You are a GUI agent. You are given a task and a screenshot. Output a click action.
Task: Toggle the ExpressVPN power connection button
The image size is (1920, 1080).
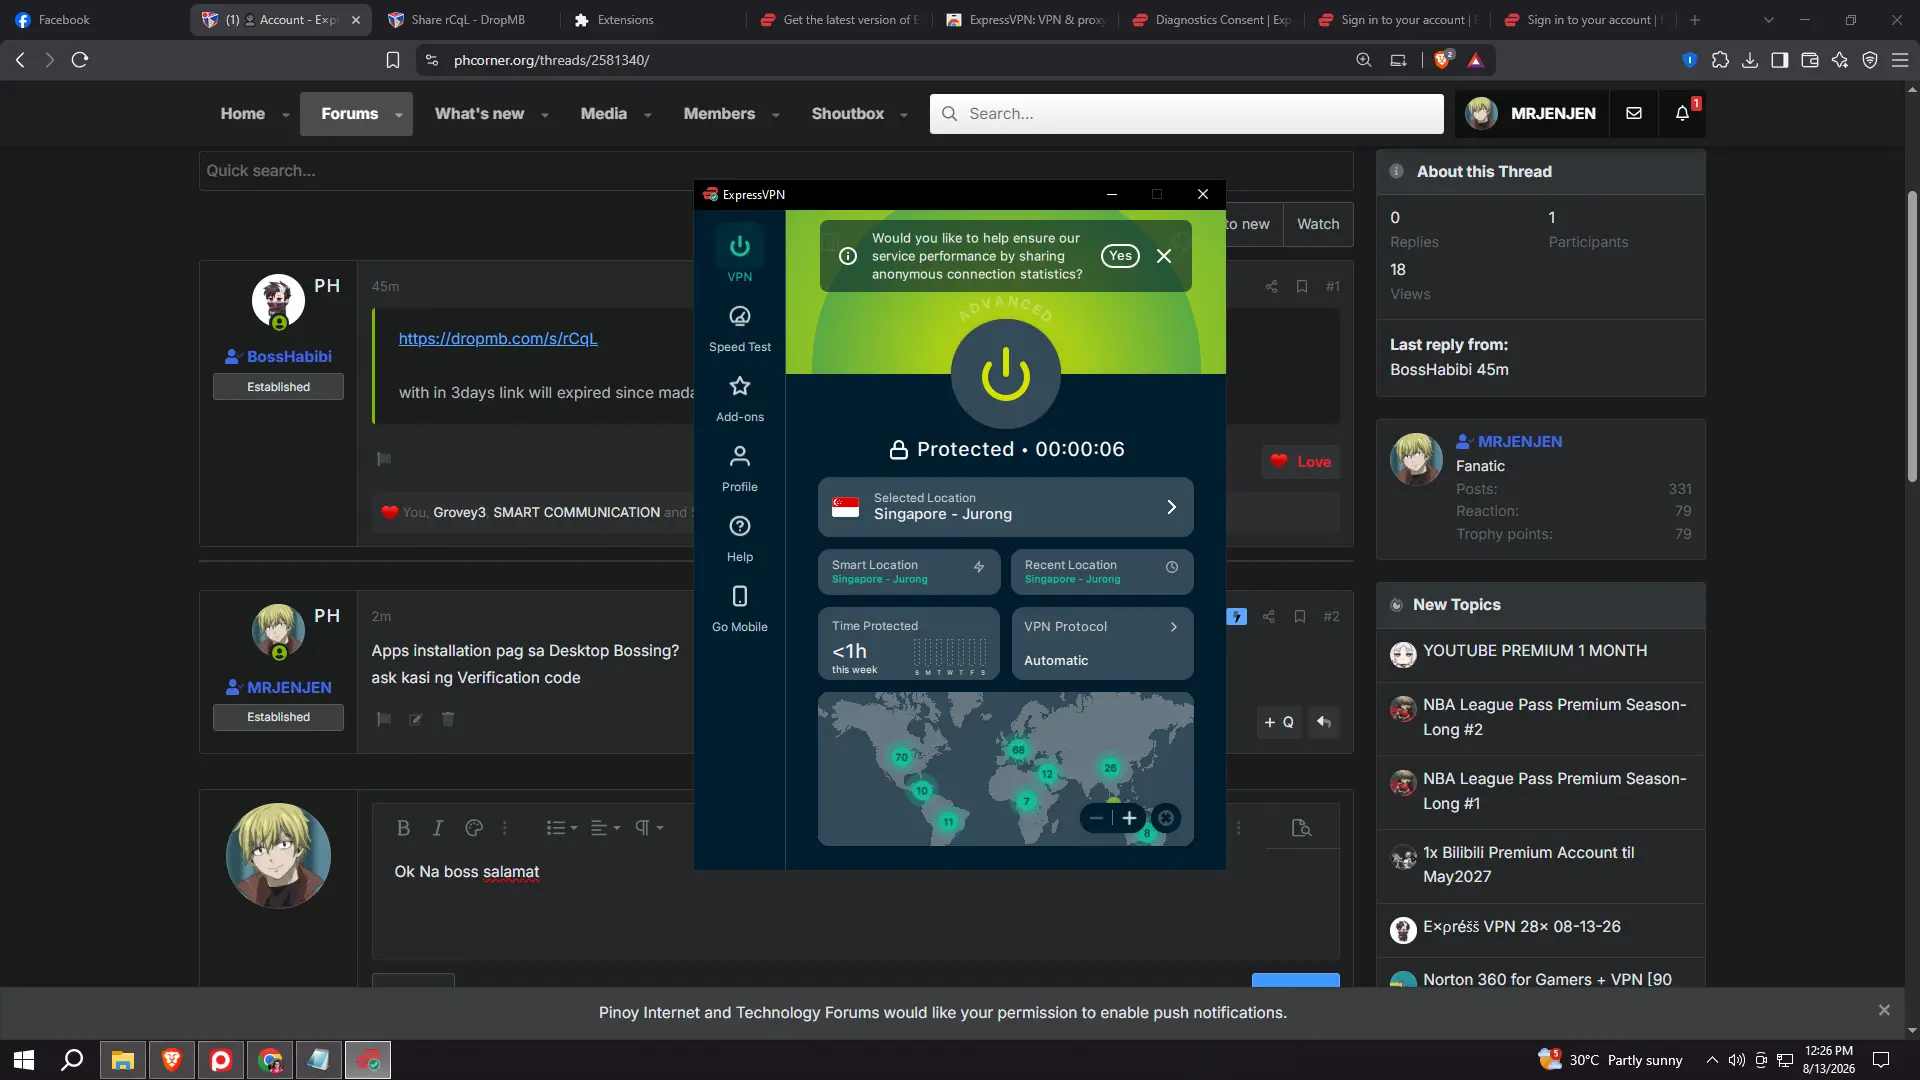click(1005, 374)
